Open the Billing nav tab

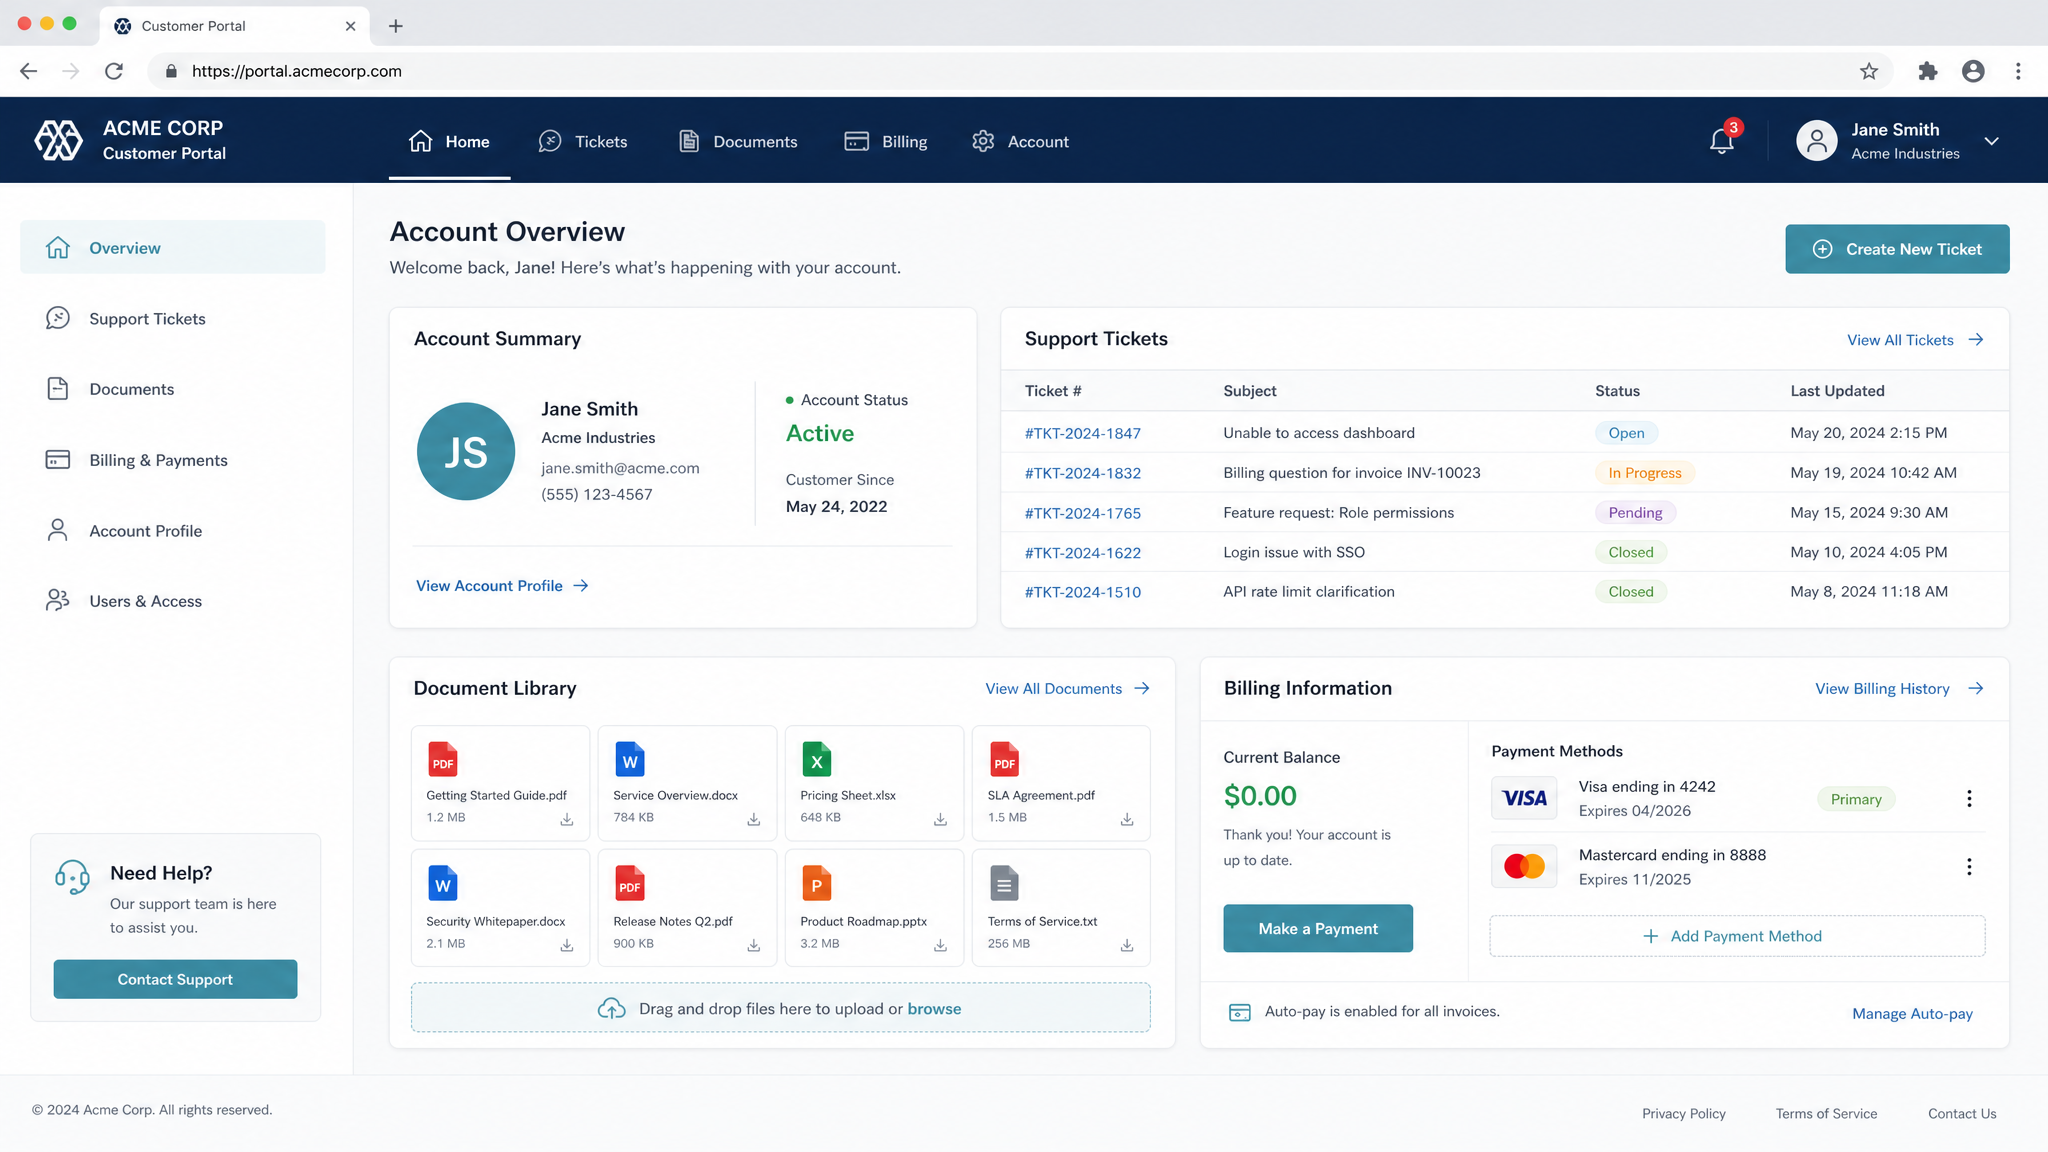[886, 141]
